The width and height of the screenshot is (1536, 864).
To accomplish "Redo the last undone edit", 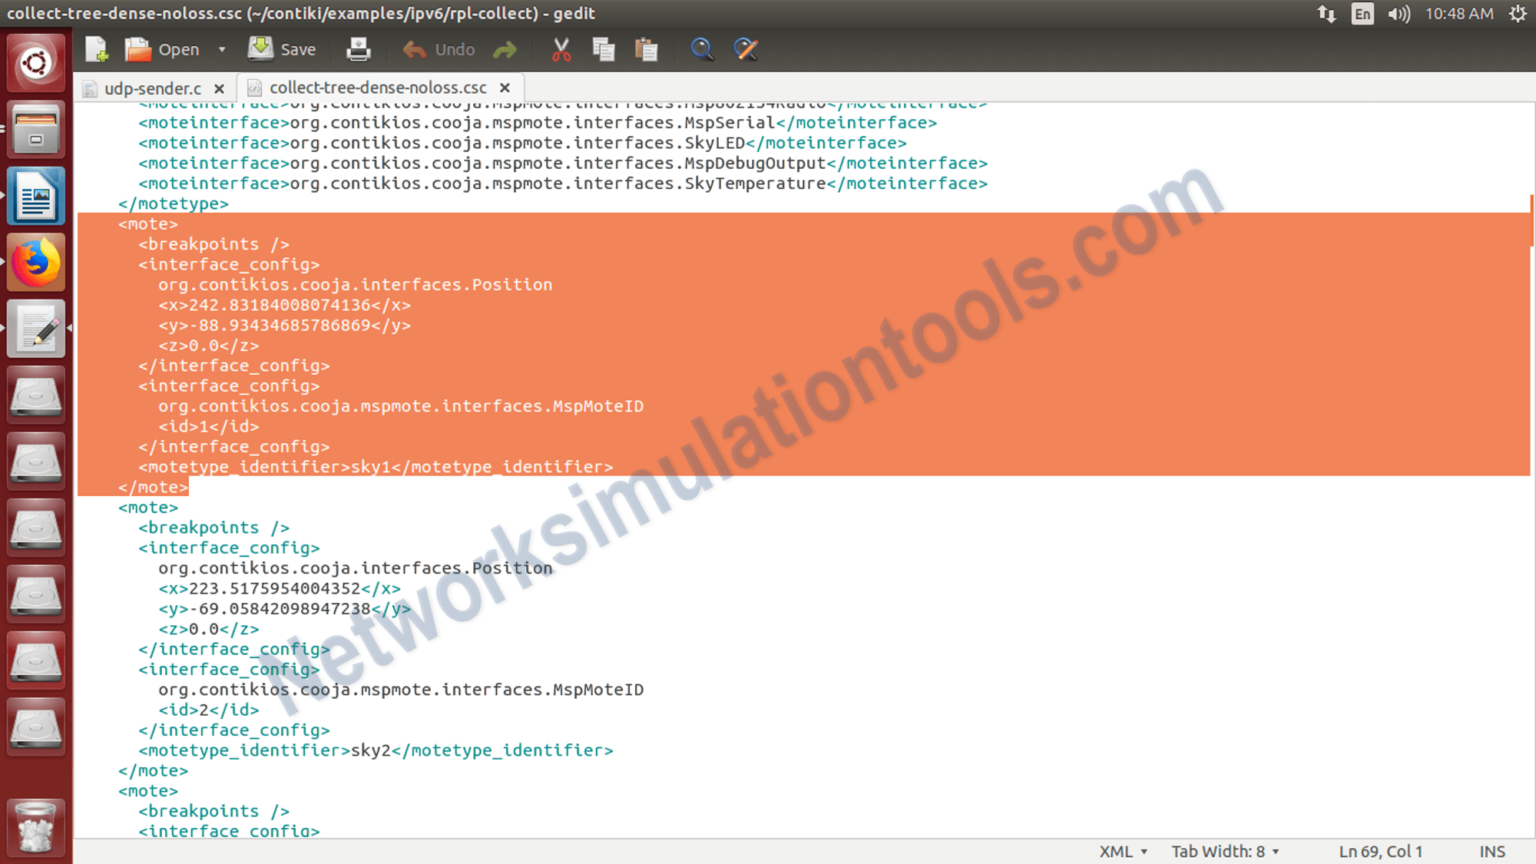I will coord(504,48).
